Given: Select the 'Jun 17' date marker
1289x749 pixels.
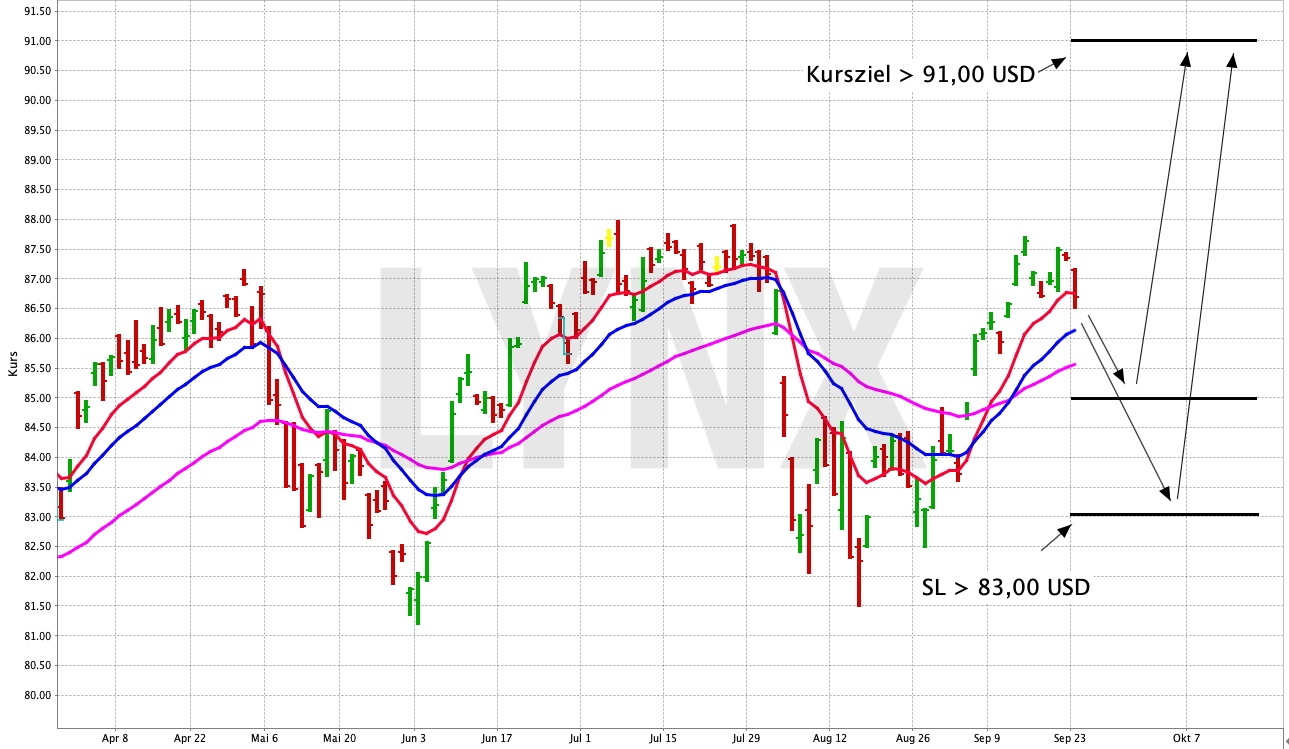Looking at the screenshot, I should click(x=496, y=739).
